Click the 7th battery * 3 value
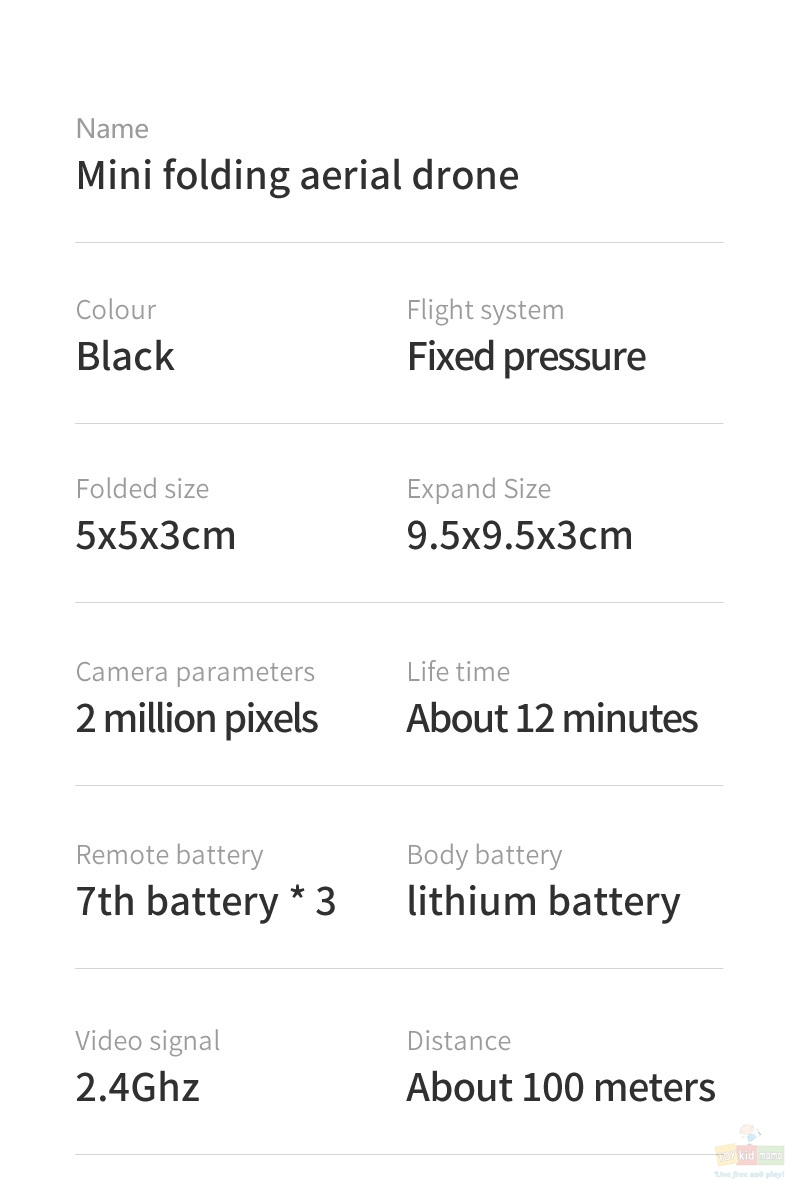The image size is (790, 1182). (206, 902)
